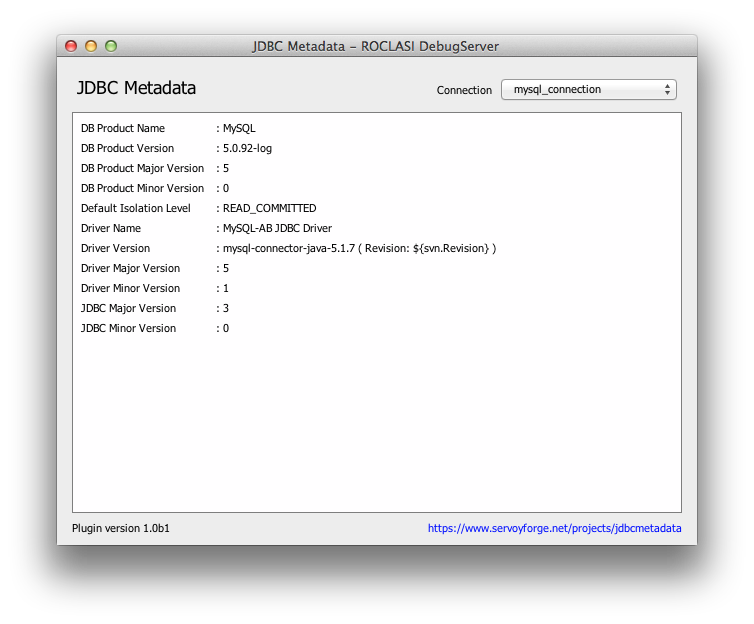Click the Connection dropdown stepper arrows
The width and height of the screenshot is (754, 624).
(667, 89)
